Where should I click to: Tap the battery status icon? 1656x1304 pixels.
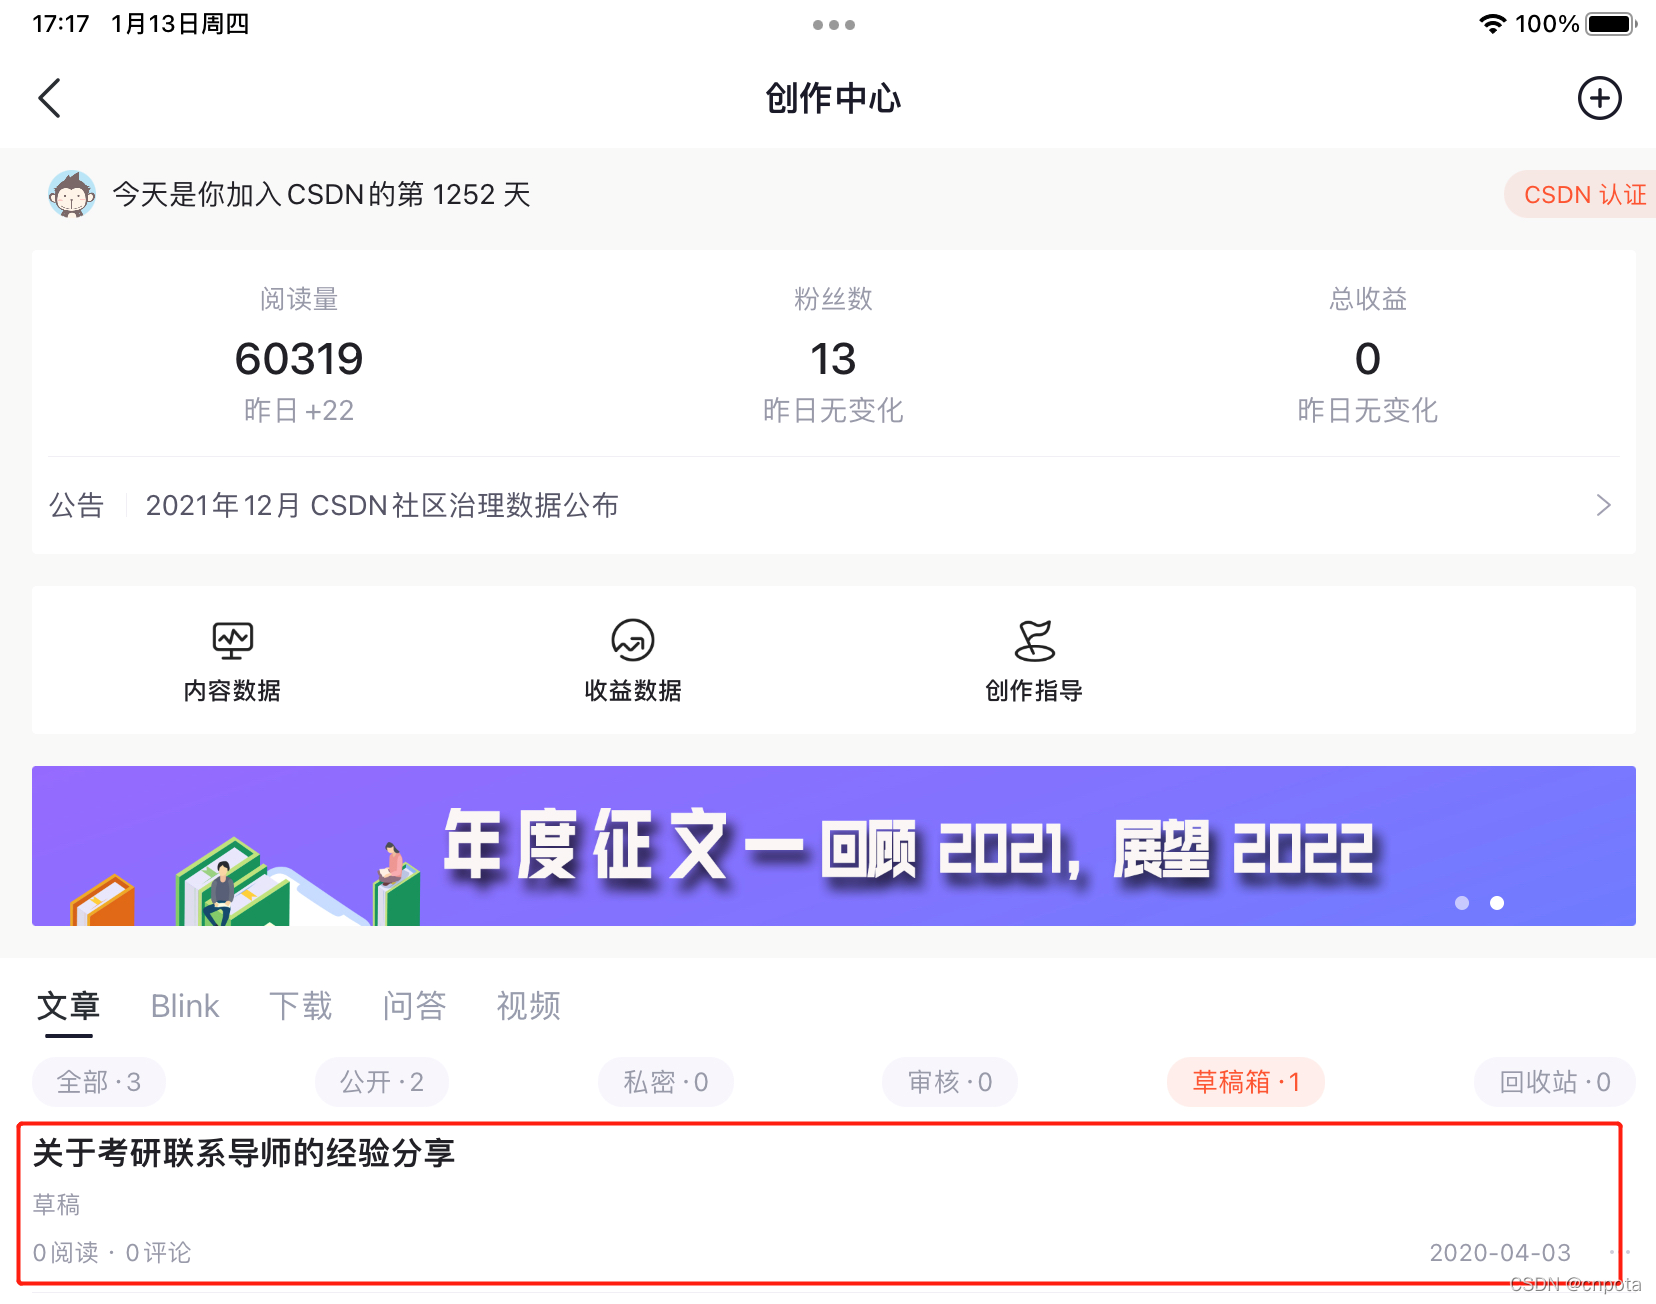pos(1611,24)
